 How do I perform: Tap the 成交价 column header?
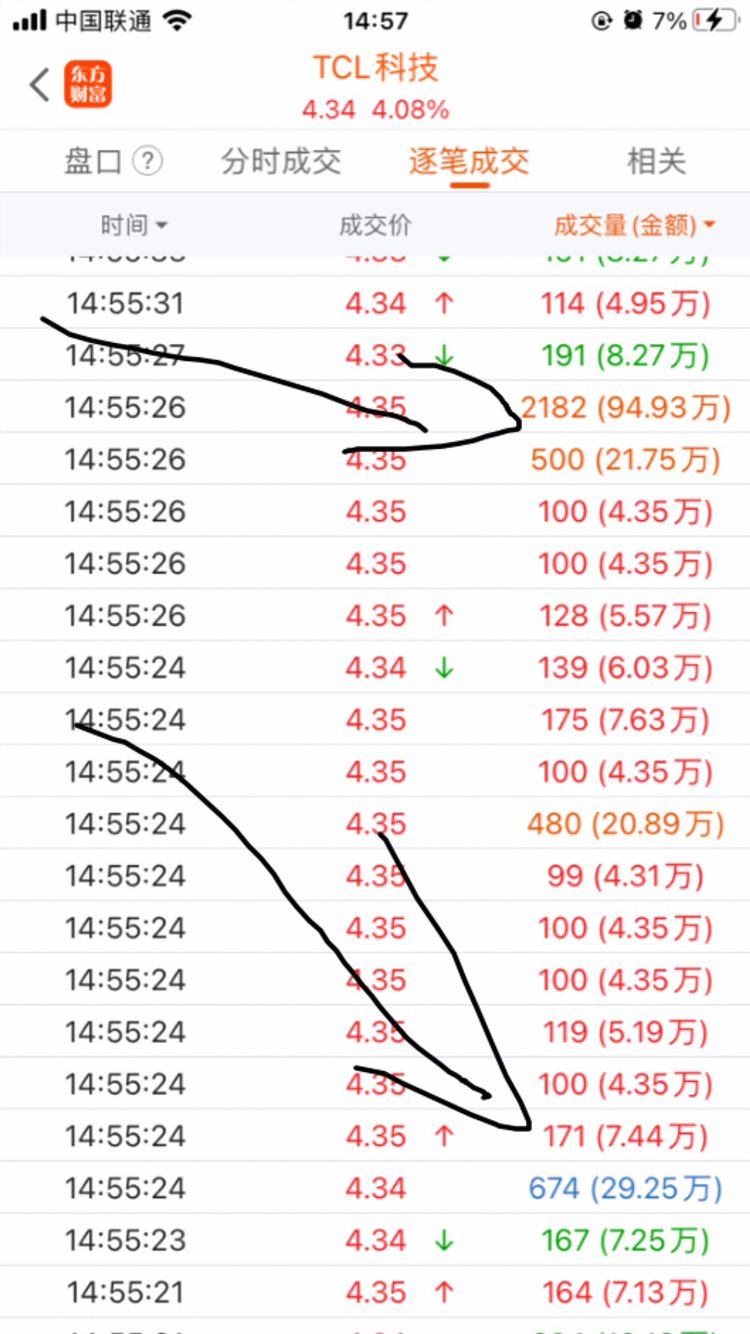pyautogui.click(x=375, y=225)
